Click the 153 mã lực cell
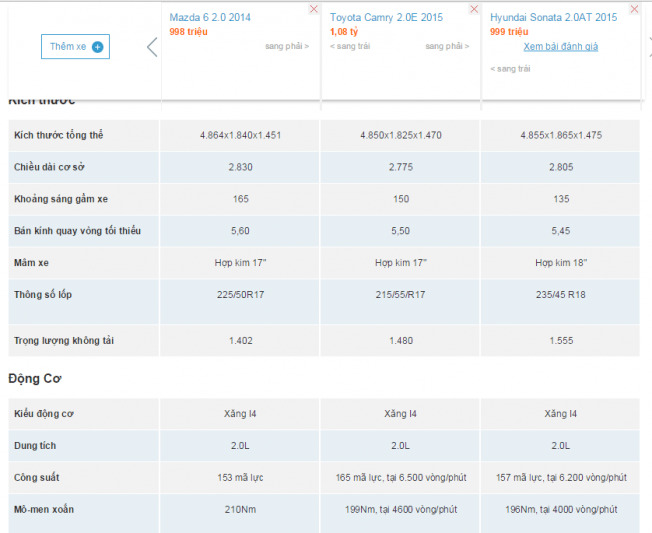 240,478
